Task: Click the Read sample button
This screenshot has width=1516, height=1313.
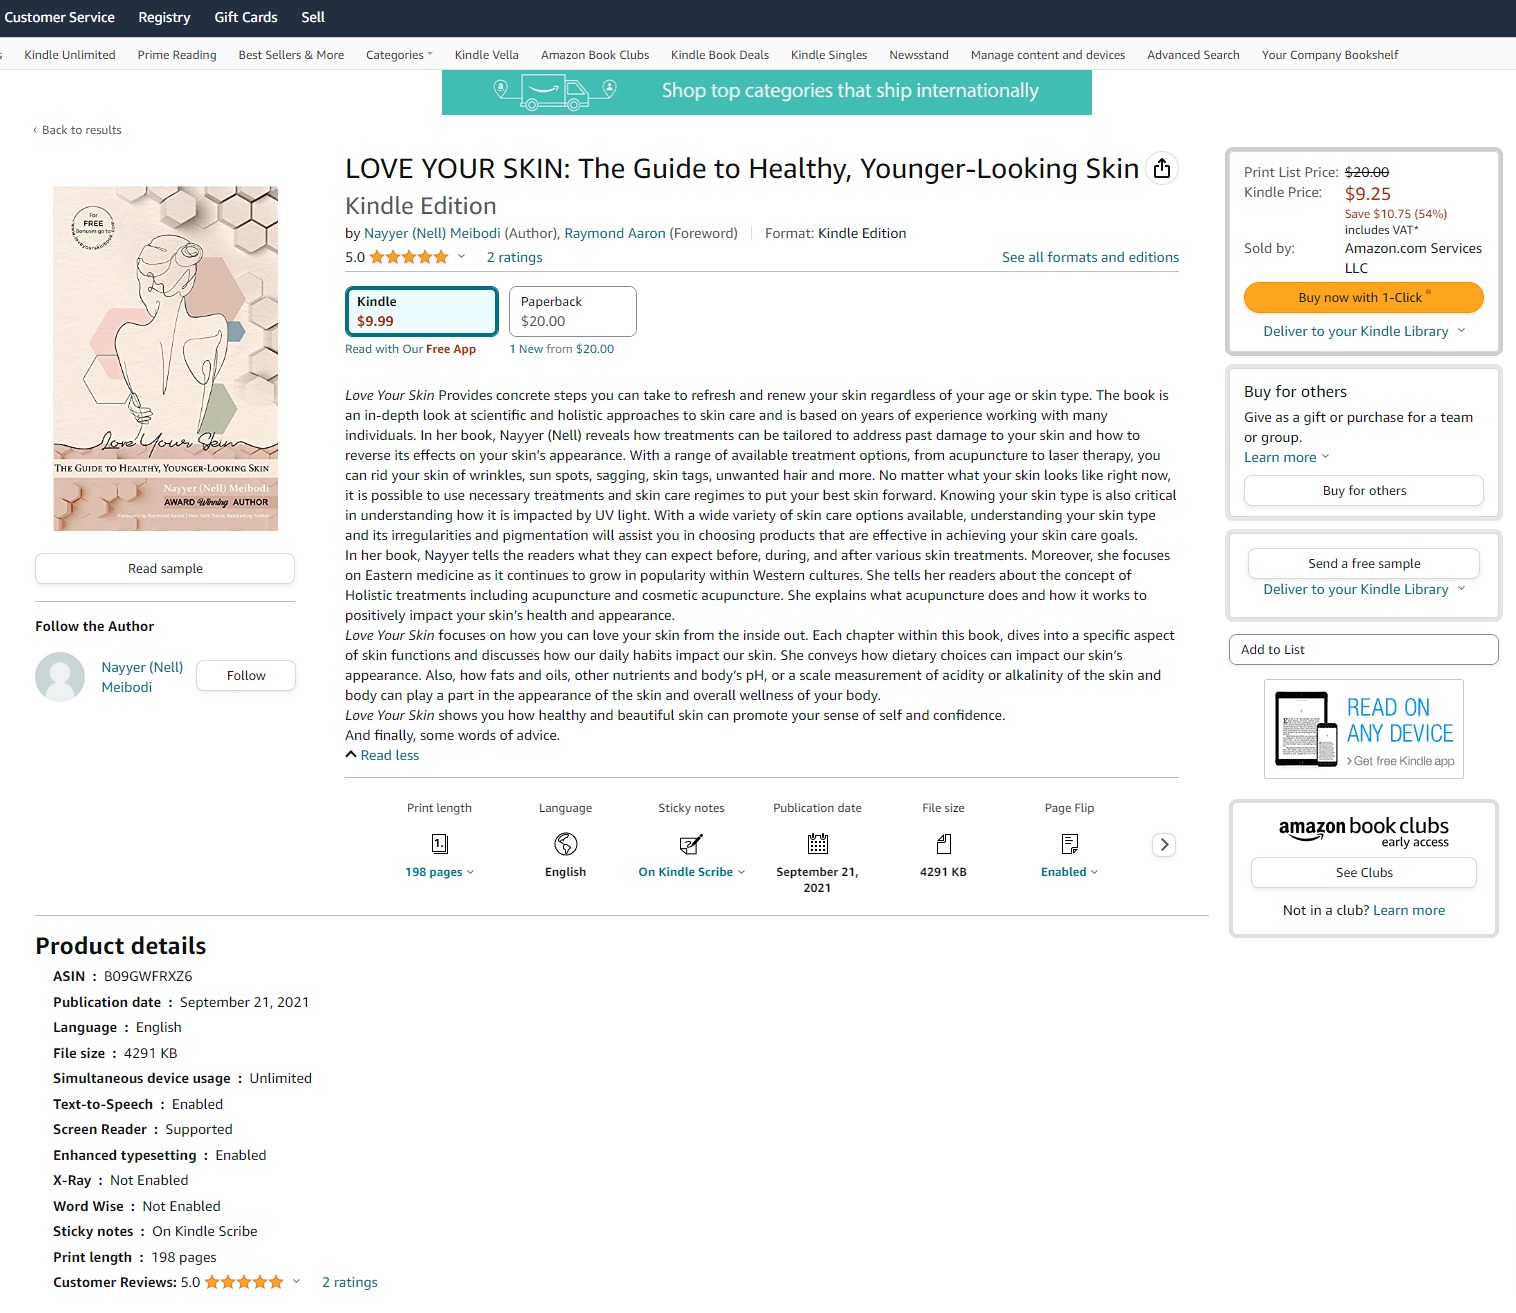Action: tap(165, 569)
